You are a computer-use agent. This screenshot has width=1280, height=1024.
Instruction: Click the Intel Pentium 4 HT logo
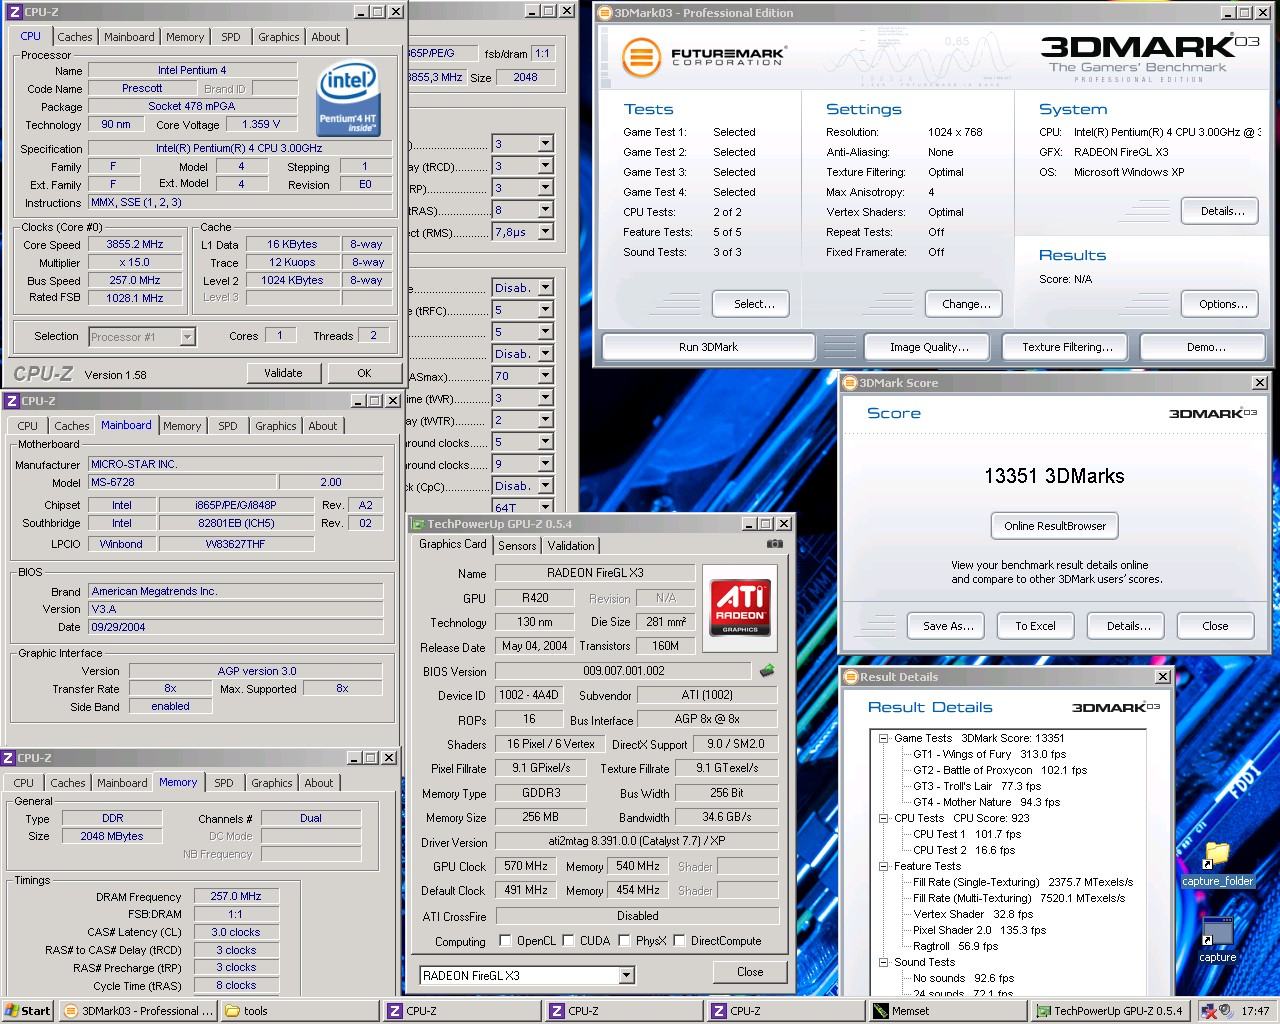pos(348,99)
